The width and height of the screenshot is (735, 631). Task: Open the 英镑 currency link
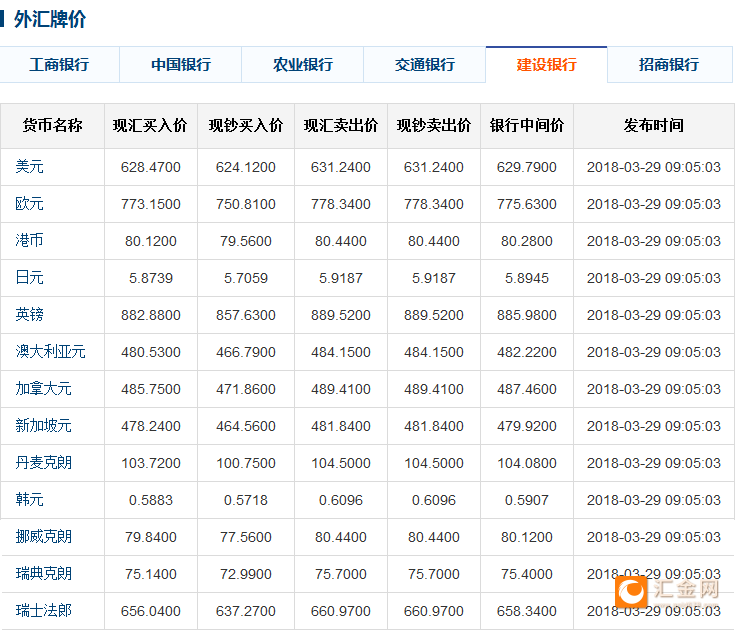pyautogui.click(x=30, y=315)
